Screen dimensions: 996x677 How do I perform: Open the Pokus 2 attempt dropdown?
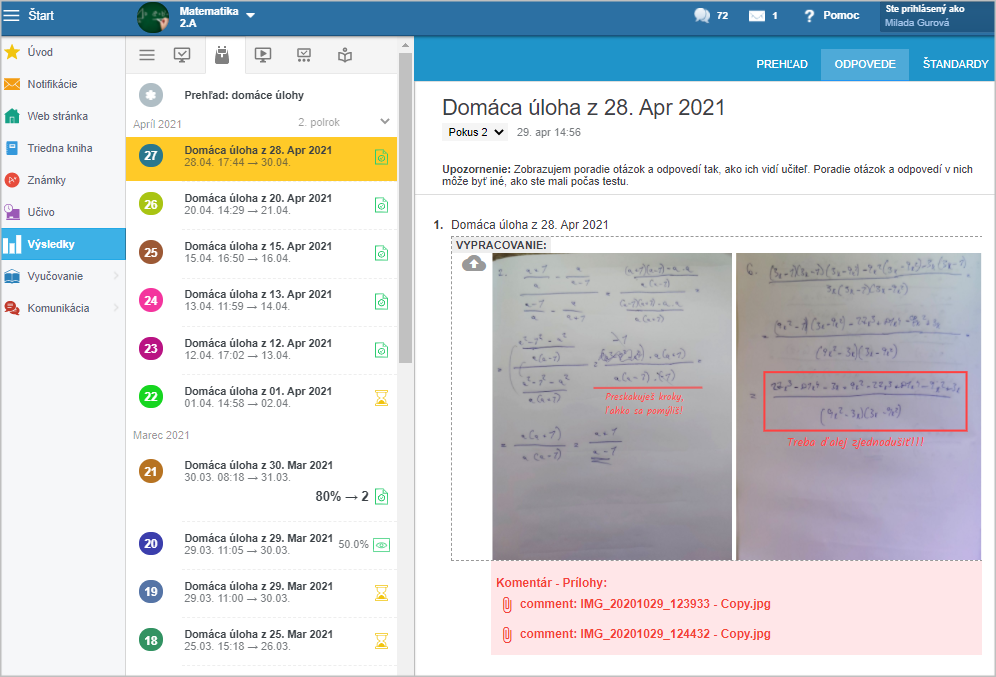pyautogui.click(x=475, y=132)
